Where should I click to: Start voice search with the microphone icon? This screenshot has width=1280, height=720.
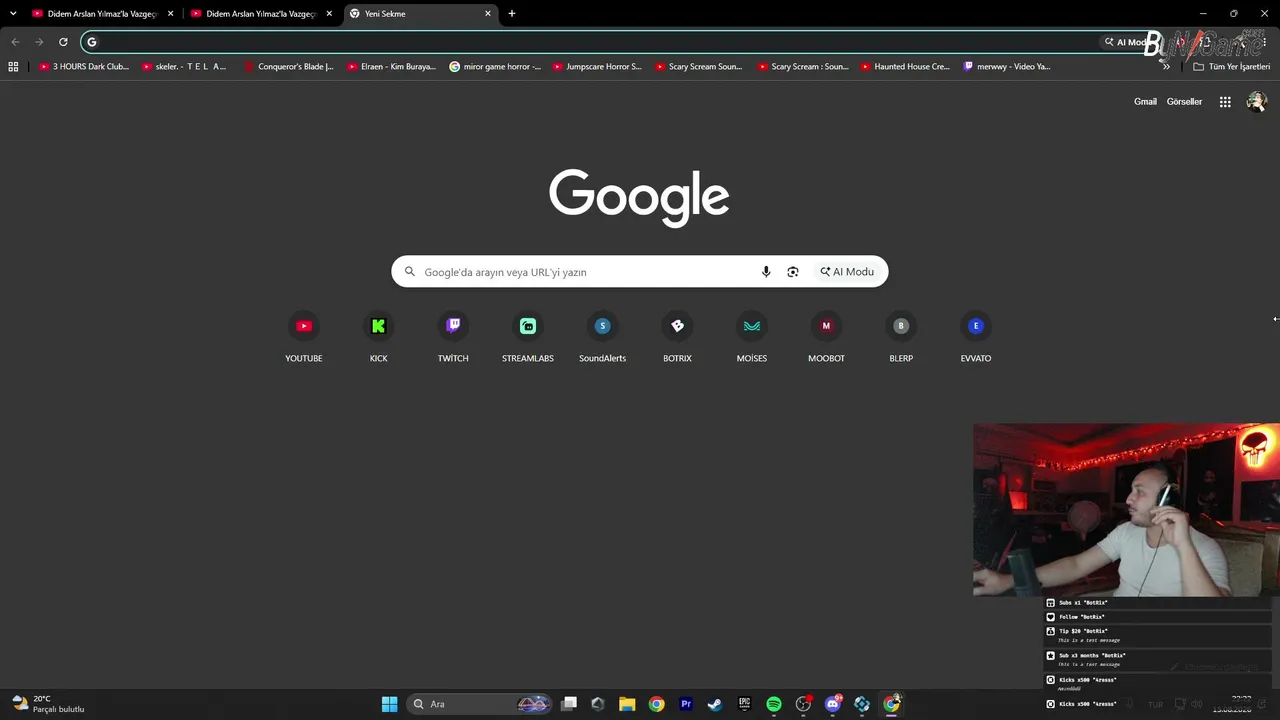766,272
